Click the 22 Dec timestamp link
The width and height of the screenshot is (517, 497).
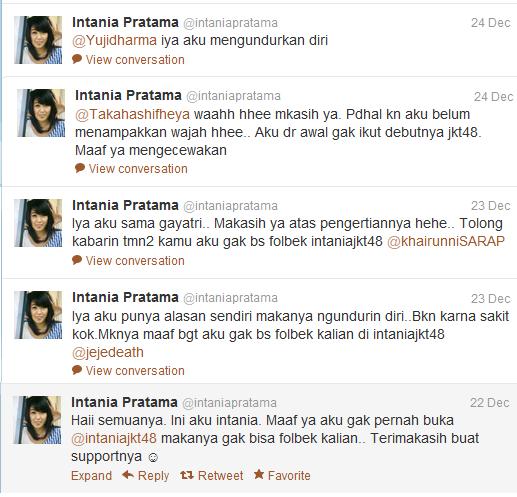tap(490, 403)
